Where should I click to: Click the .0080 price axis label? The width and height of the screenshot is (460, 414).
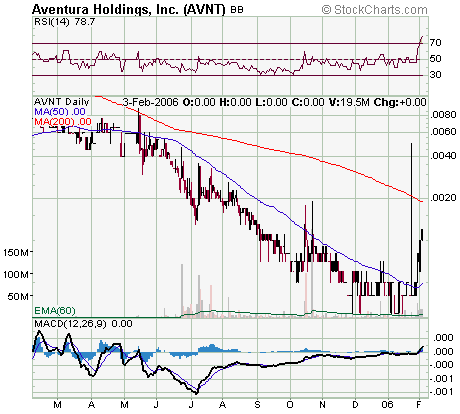click(x=443, y=115)
